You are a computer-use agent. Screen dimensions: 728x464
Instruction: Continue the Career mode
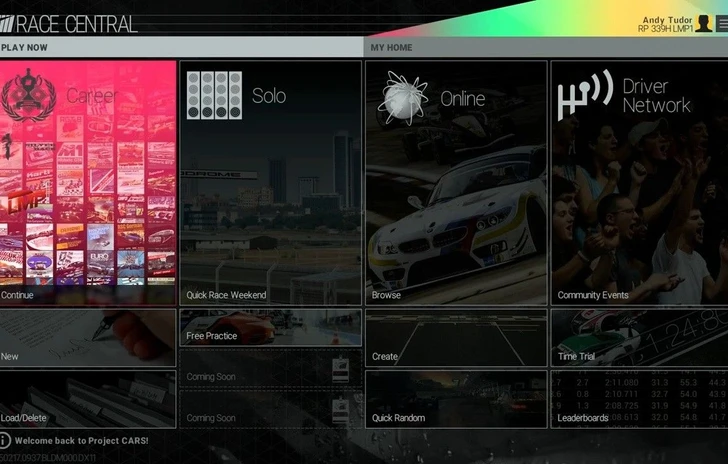88,183
